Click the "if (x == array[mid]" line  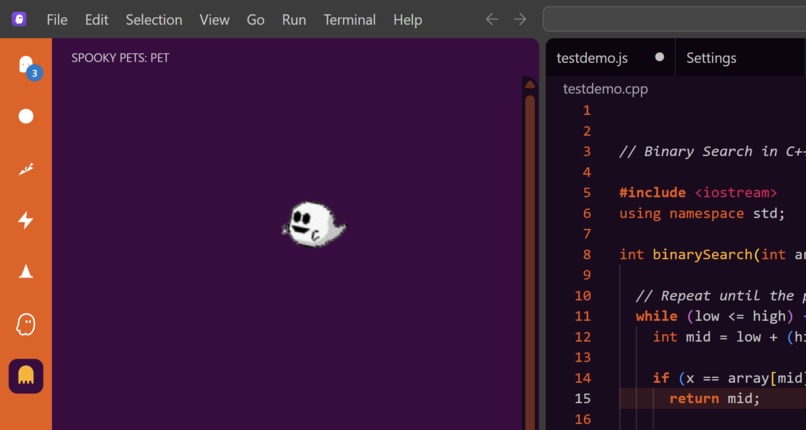pos(729,378)
